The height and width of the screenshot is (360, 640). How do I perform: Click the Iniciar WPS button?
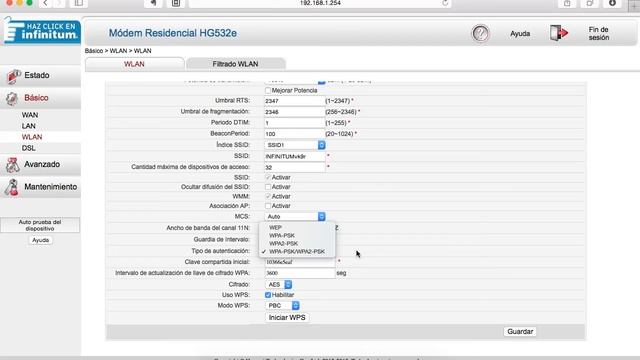coord(287,318)
